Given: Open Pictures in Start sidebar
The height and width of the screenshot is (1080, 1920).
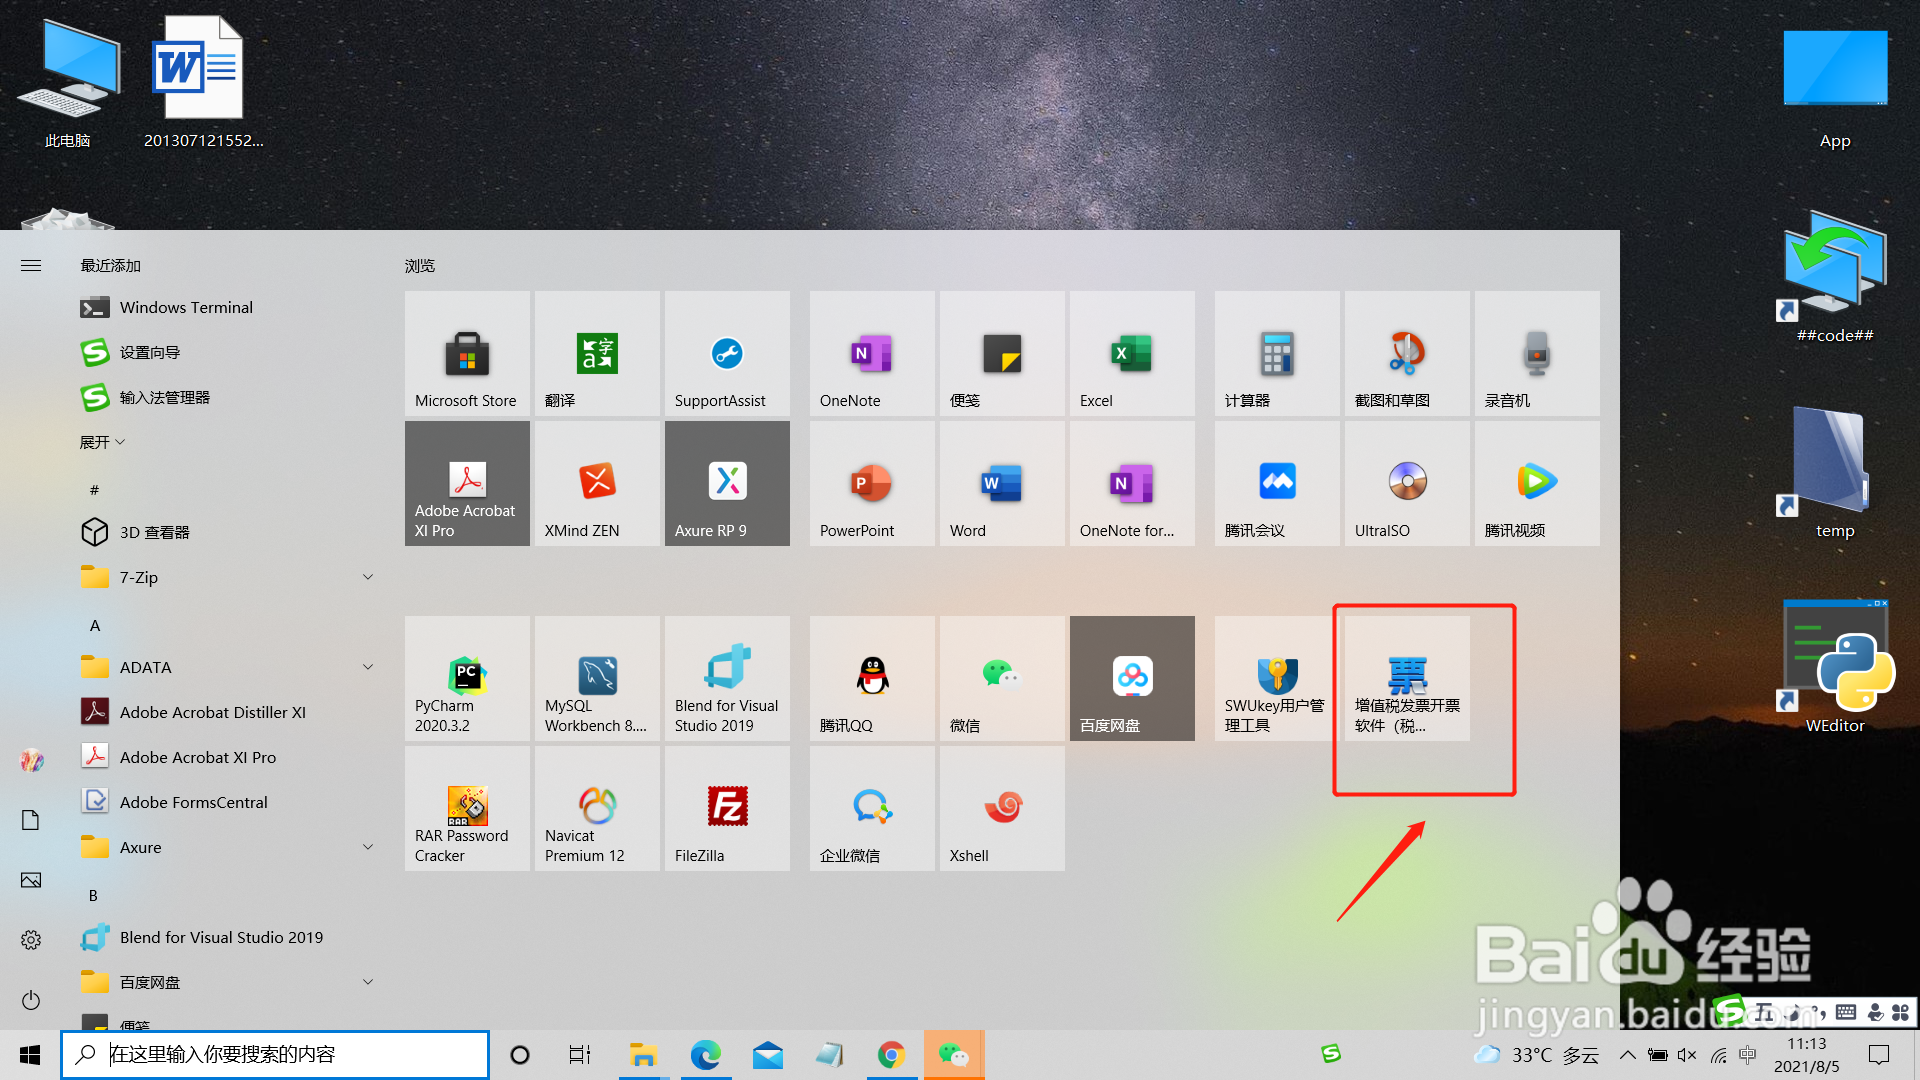Looking at the screenshot, I should (31, 880).
